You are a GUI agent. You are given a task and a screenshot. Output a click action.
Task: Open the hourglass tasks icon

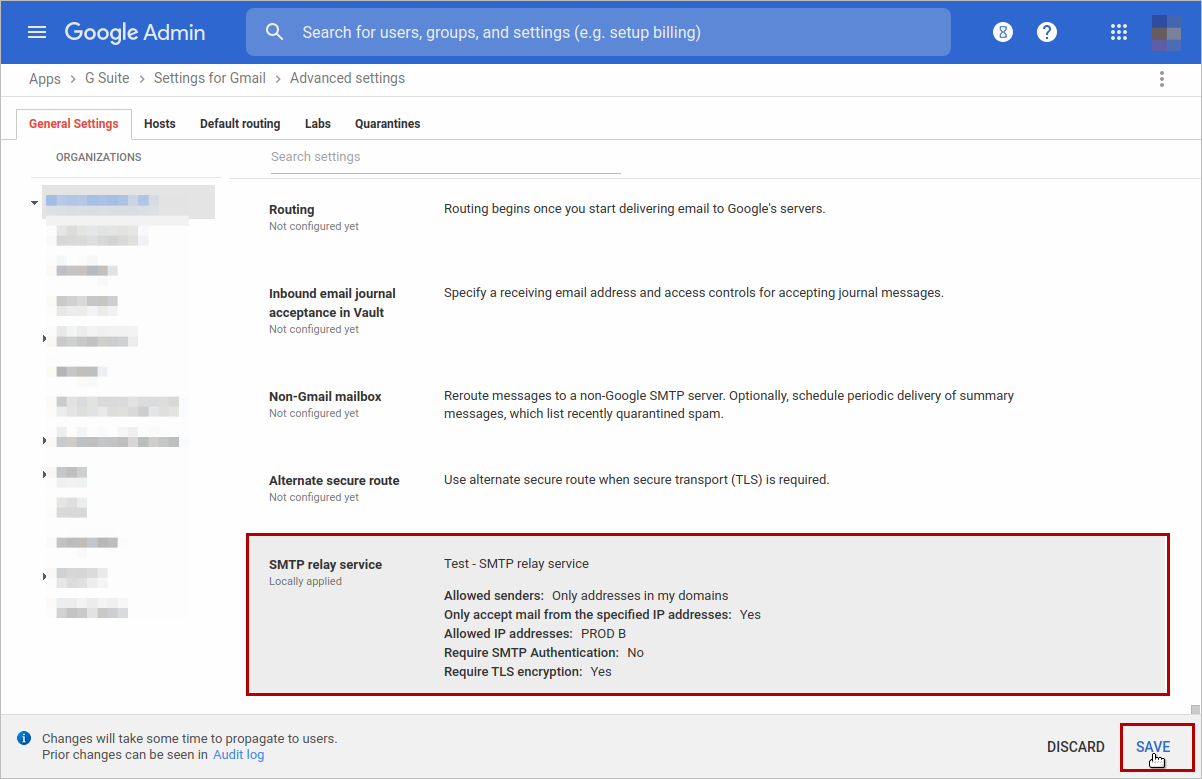(1003, 32)
